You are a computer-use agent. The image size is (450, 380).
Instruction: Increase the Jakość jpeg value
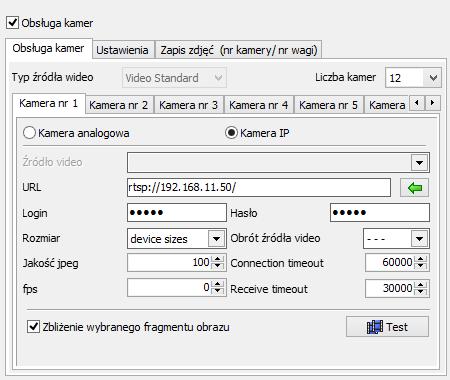pos(218,259)
